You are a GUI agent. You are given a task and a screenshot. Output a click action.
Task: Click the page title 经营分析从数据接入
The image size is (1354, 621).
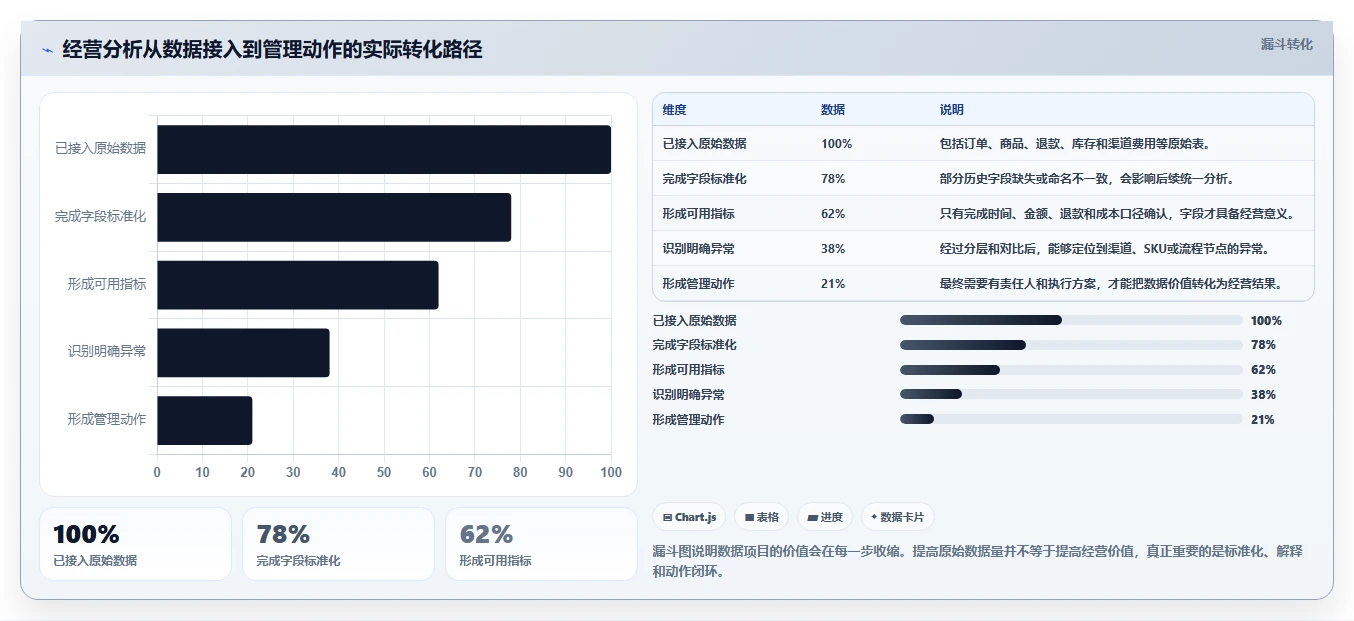272,50
